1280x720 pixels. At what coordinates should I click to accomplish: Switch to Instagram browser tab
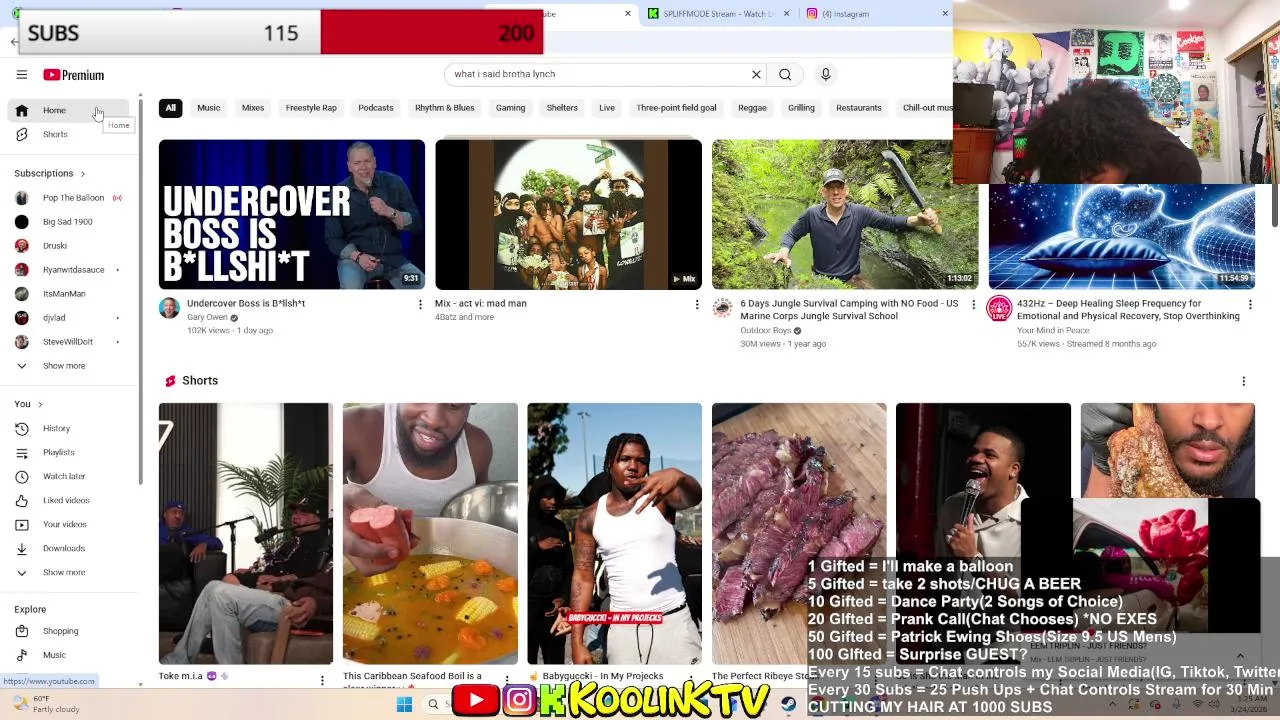click(x=875, y=14)
